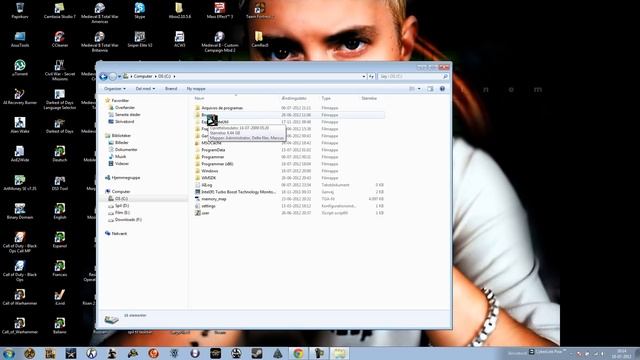Go back with Explorer back arrow
Image resolution: width=640 pixels, height=360 pixels.
103,76
